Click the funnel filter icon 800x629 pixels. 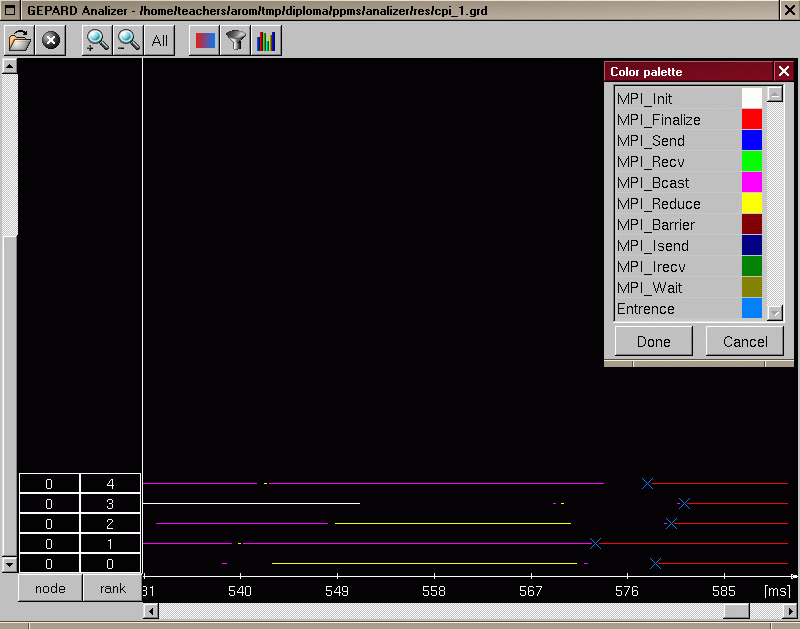coord(235,41)
